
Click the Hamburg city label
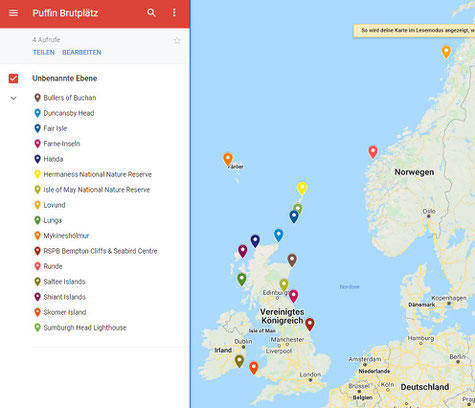[421, 338]
